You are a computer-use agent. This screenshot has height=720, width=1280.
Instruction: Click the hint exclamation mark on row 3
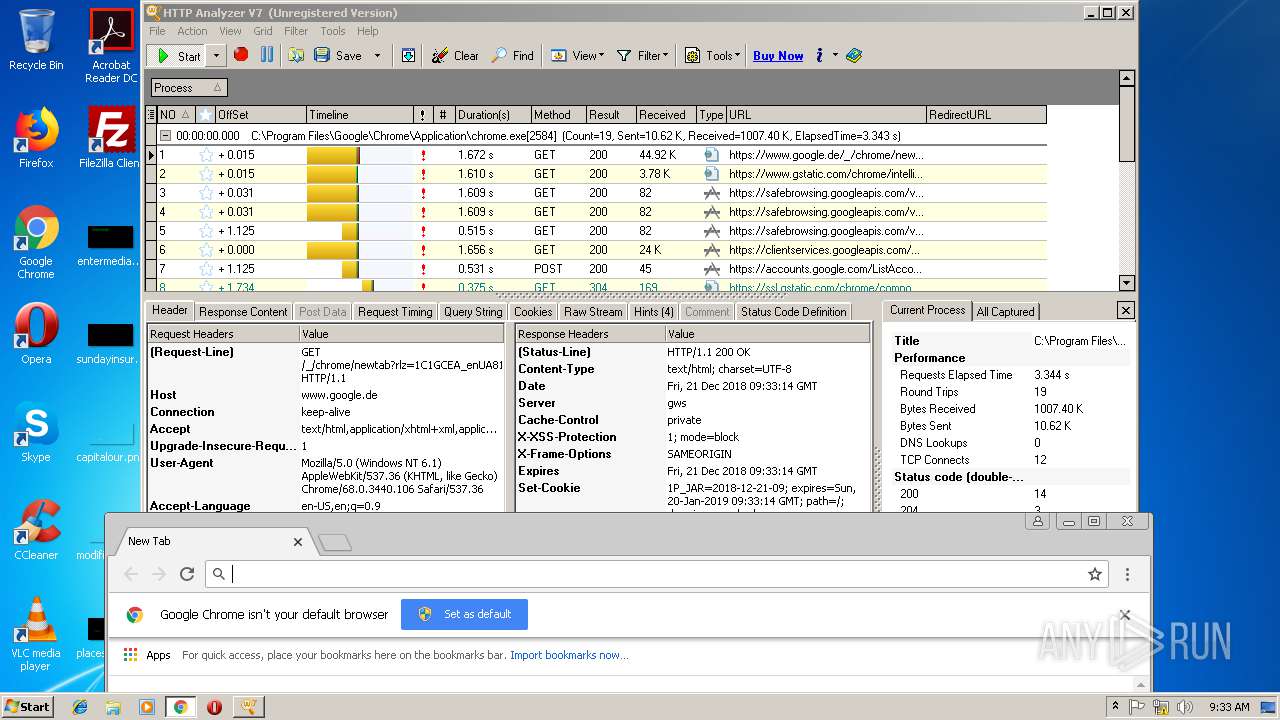point(423,193)
